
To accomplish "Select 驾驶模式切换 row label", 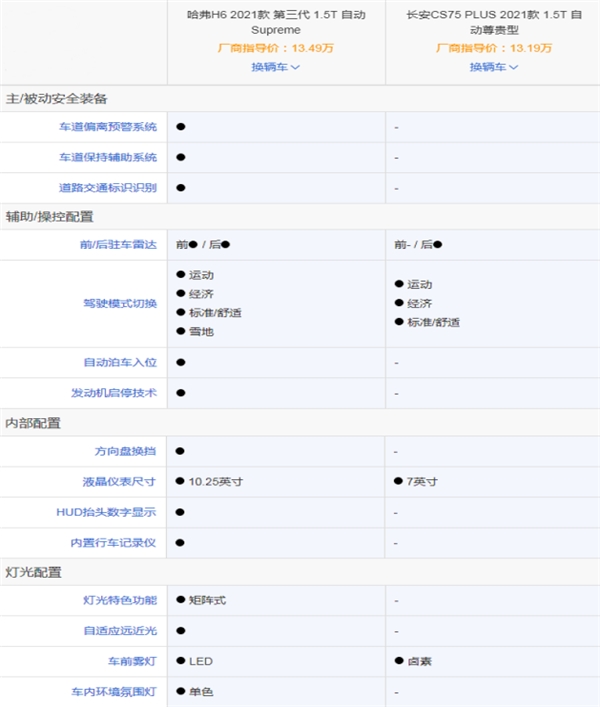I will [x=120, y=303].
